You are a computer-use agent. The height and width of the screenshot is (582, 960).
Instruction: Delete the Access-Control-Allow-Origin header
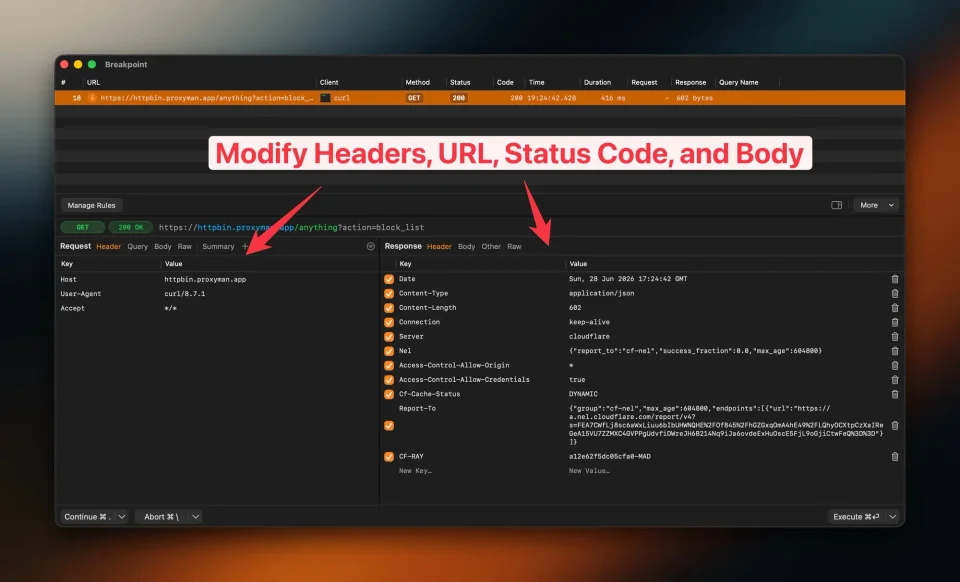(x=894, y=365)
